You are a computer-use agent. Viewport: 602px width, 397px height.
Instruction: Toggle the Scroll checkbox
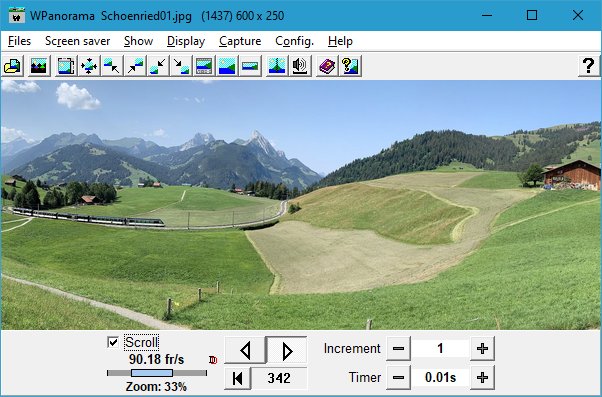click(113, 342)
